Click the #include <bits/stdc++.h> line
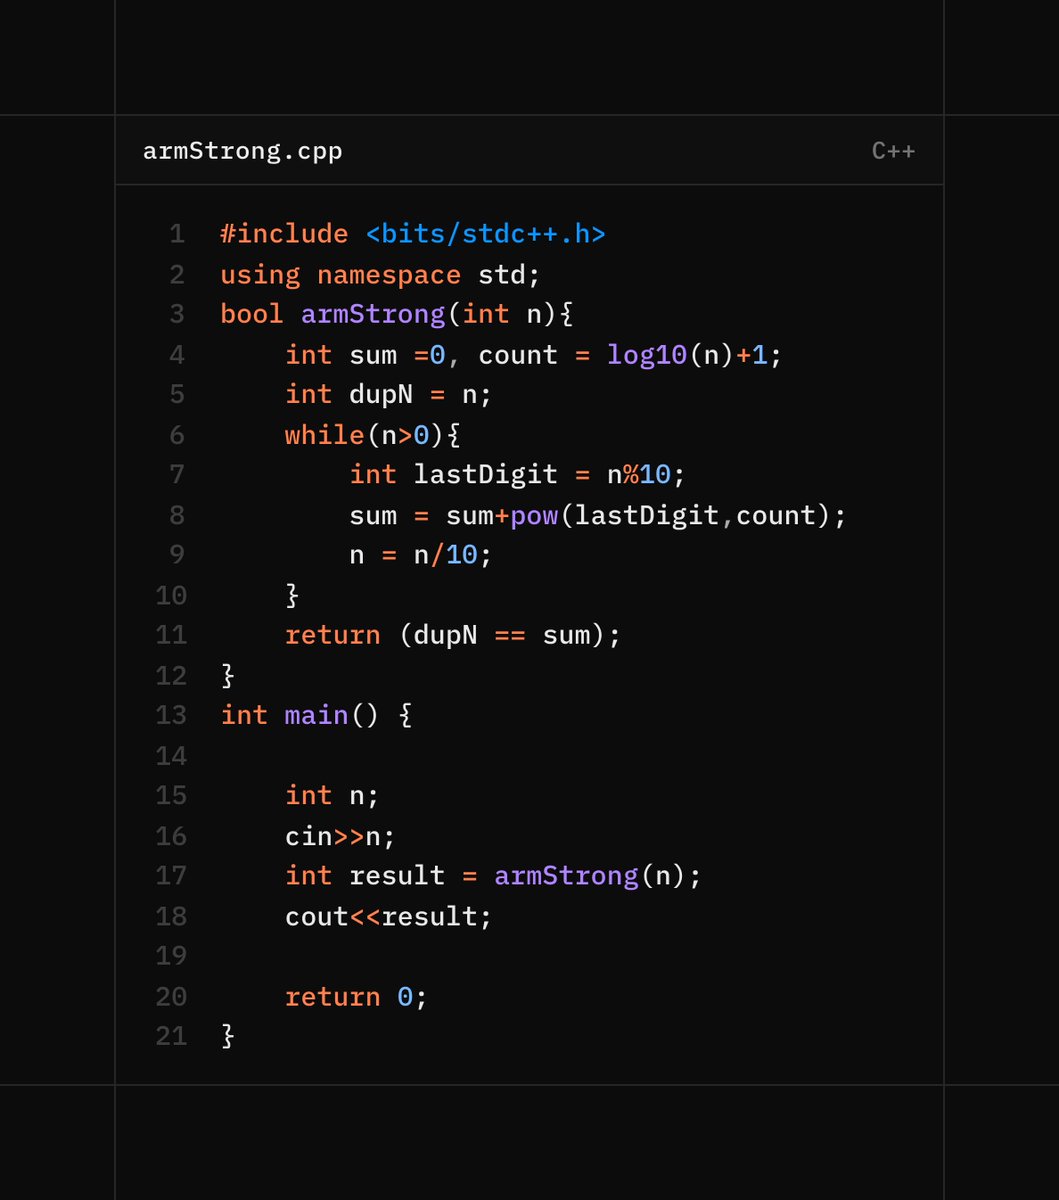 click(x=413, y=234)
